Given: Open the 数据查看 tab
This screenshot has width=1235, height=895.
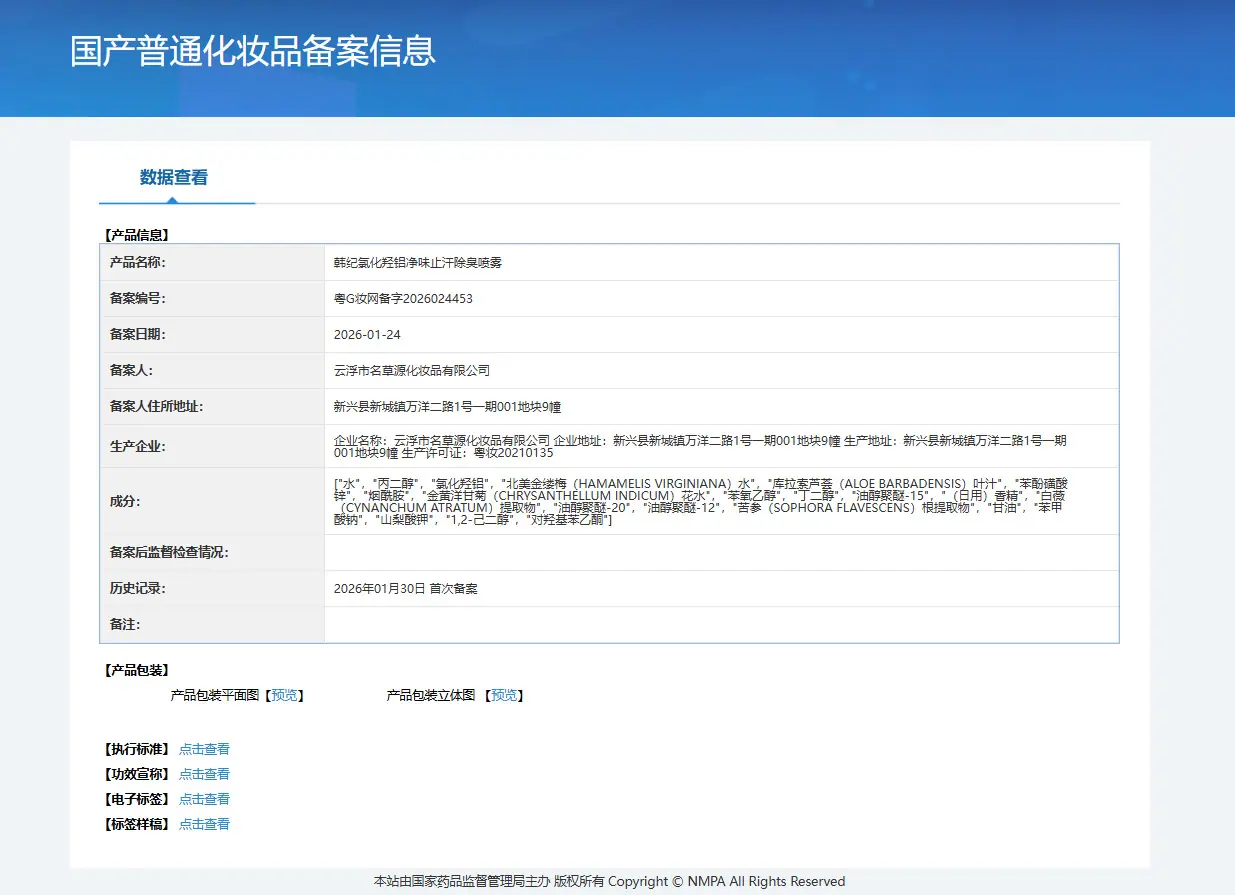Looking at the screenshot, I should coord(174,178).
